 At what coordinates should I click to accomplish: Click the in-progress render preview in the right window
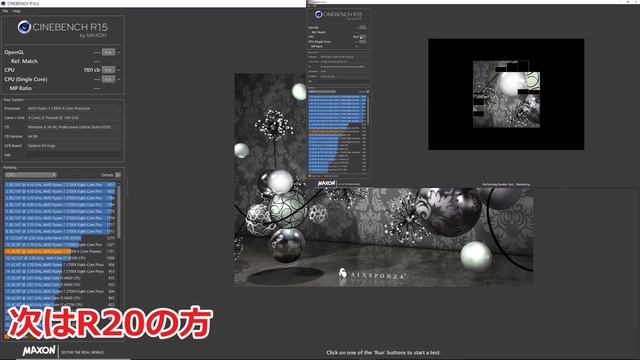point(506,94)
